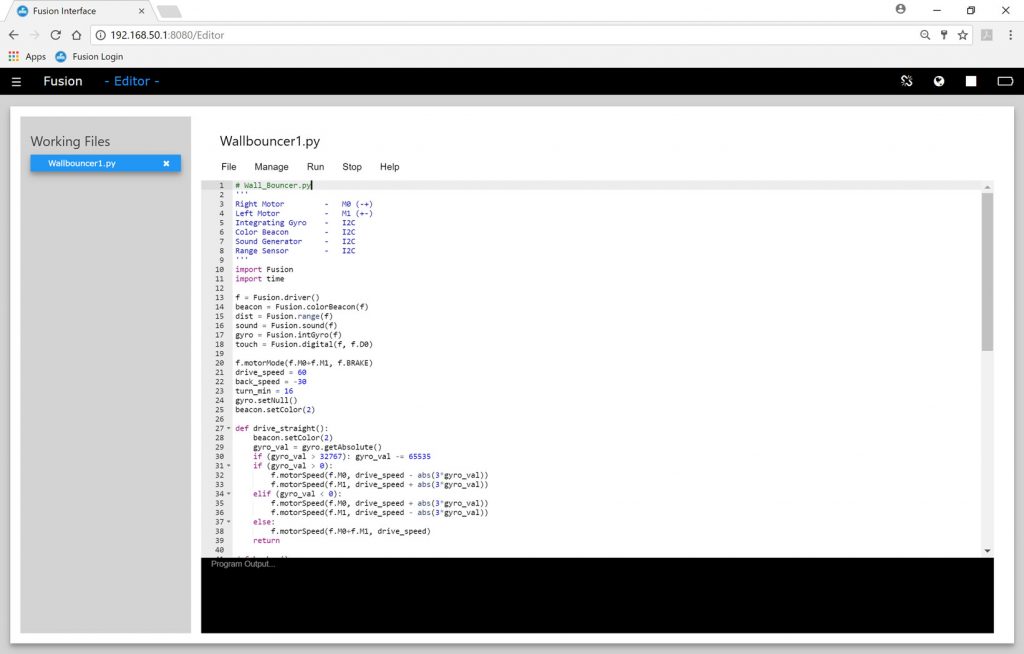The width and height of the screenshot is (1024, 654).
Task: Bookmark the page with the star icon
Action: click(x=962, y=35)
